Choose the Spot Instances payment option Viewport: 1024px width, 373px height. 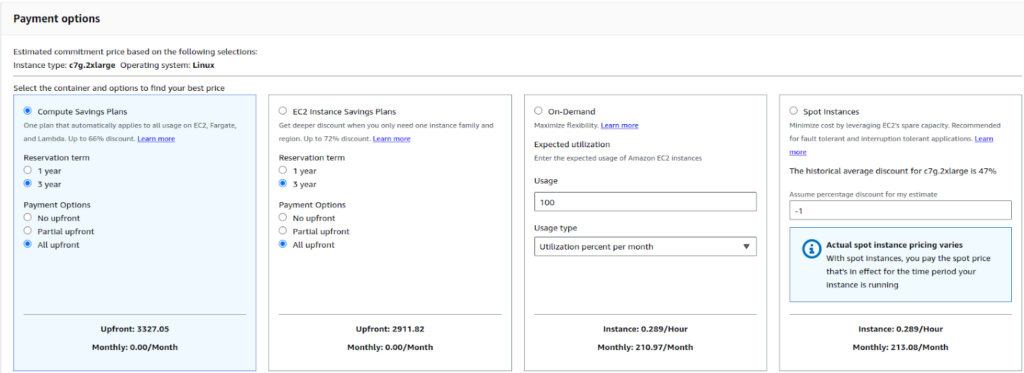pos(793,111)
